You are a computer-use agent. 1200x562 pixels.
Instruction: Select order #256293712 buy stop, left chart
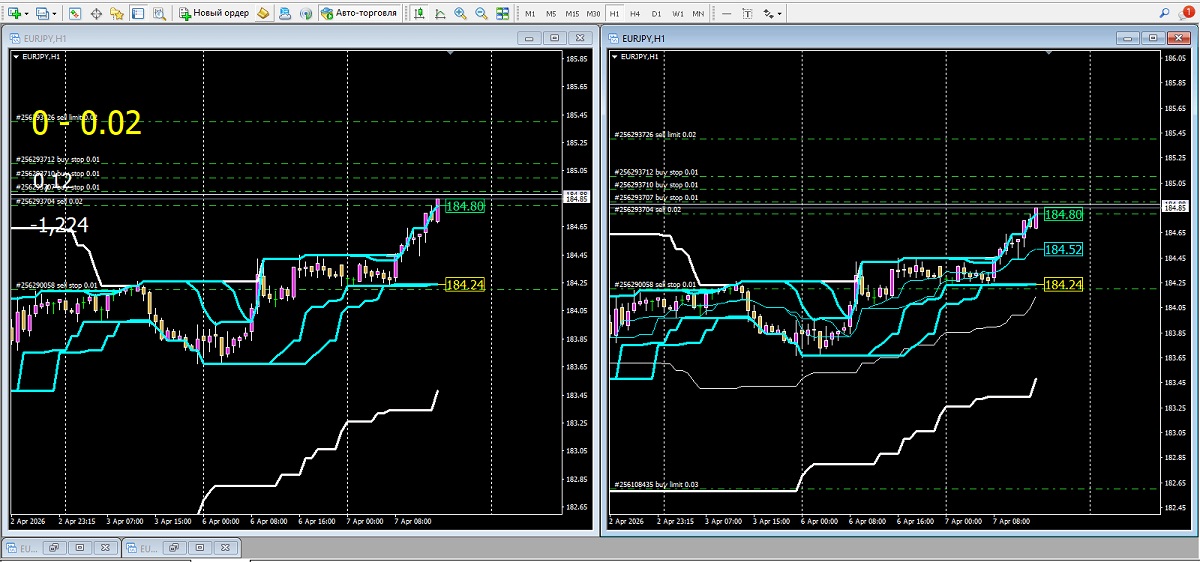[57, 159]
